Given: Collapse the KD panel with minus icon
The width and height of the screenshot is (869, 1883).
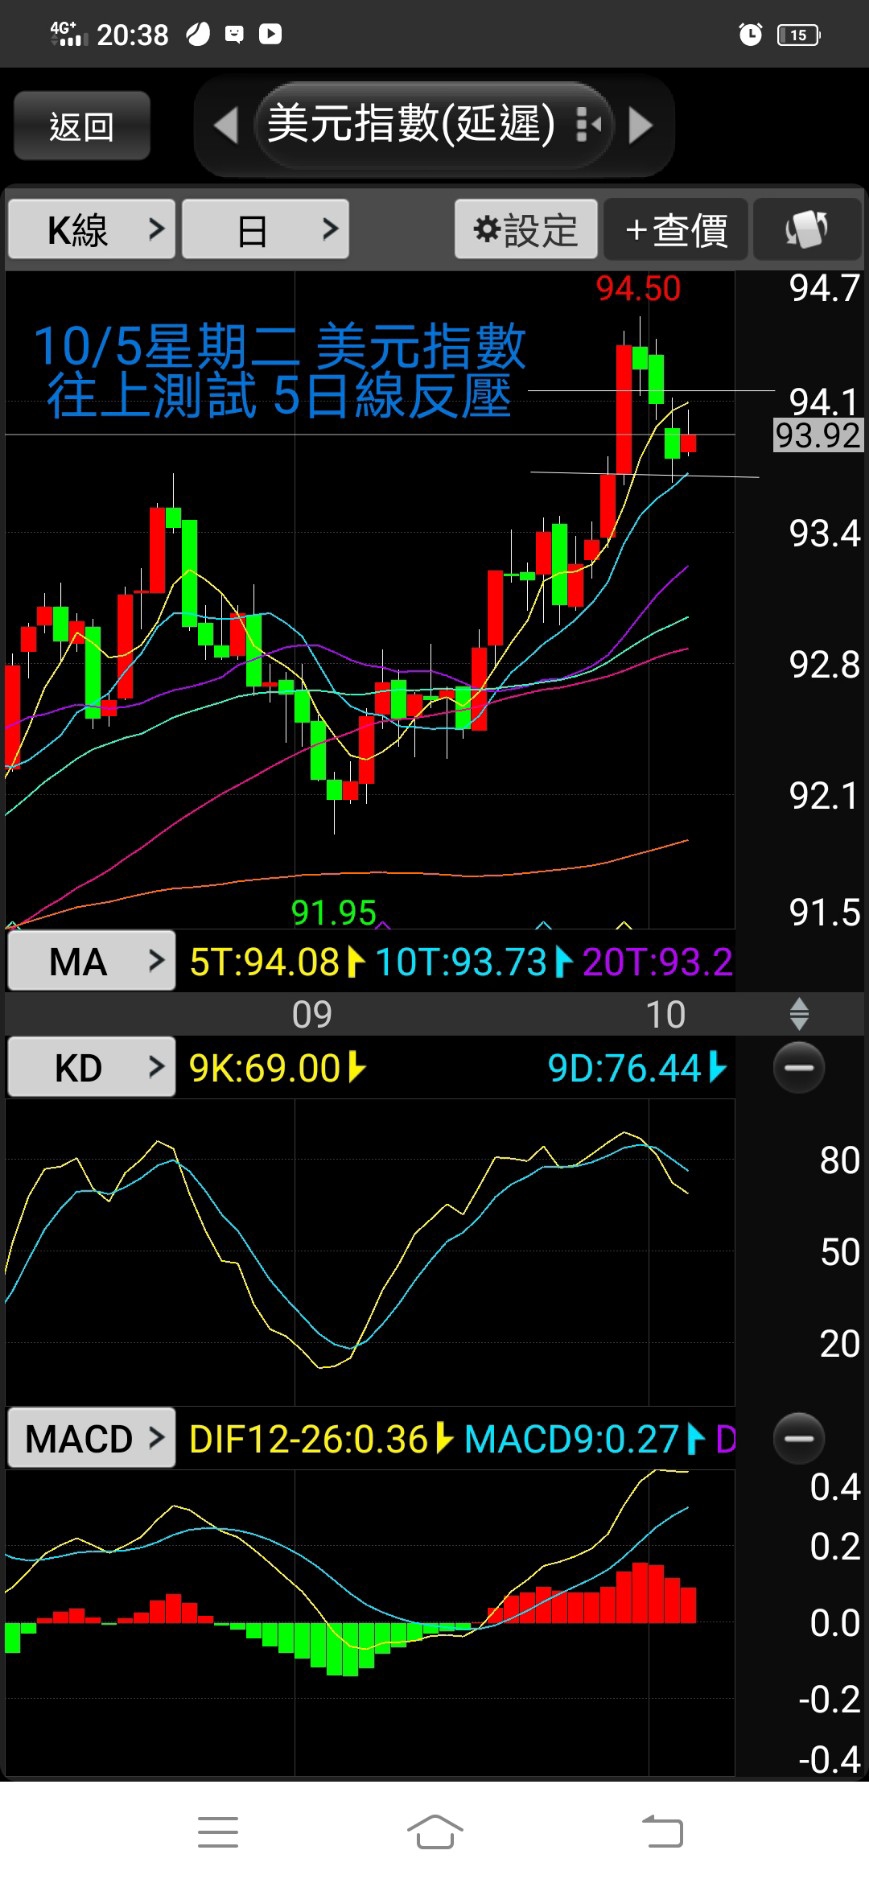Looking at the screenshot, I should tap(799, 1067).
